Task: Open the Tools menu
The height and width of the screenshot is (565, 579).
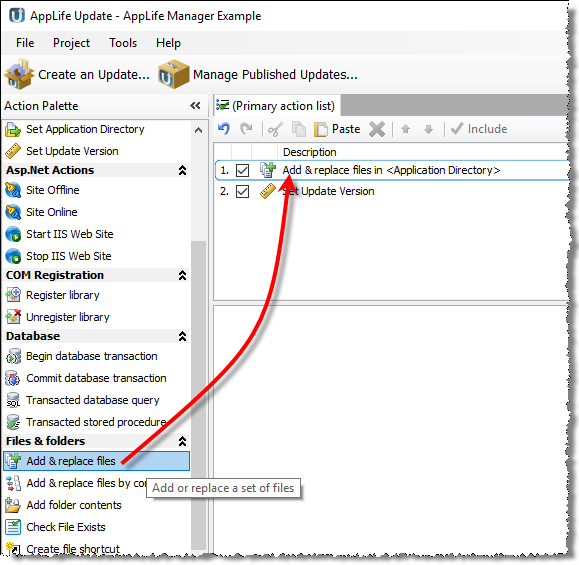Action: pyautogui.click(x=123, y=43)
